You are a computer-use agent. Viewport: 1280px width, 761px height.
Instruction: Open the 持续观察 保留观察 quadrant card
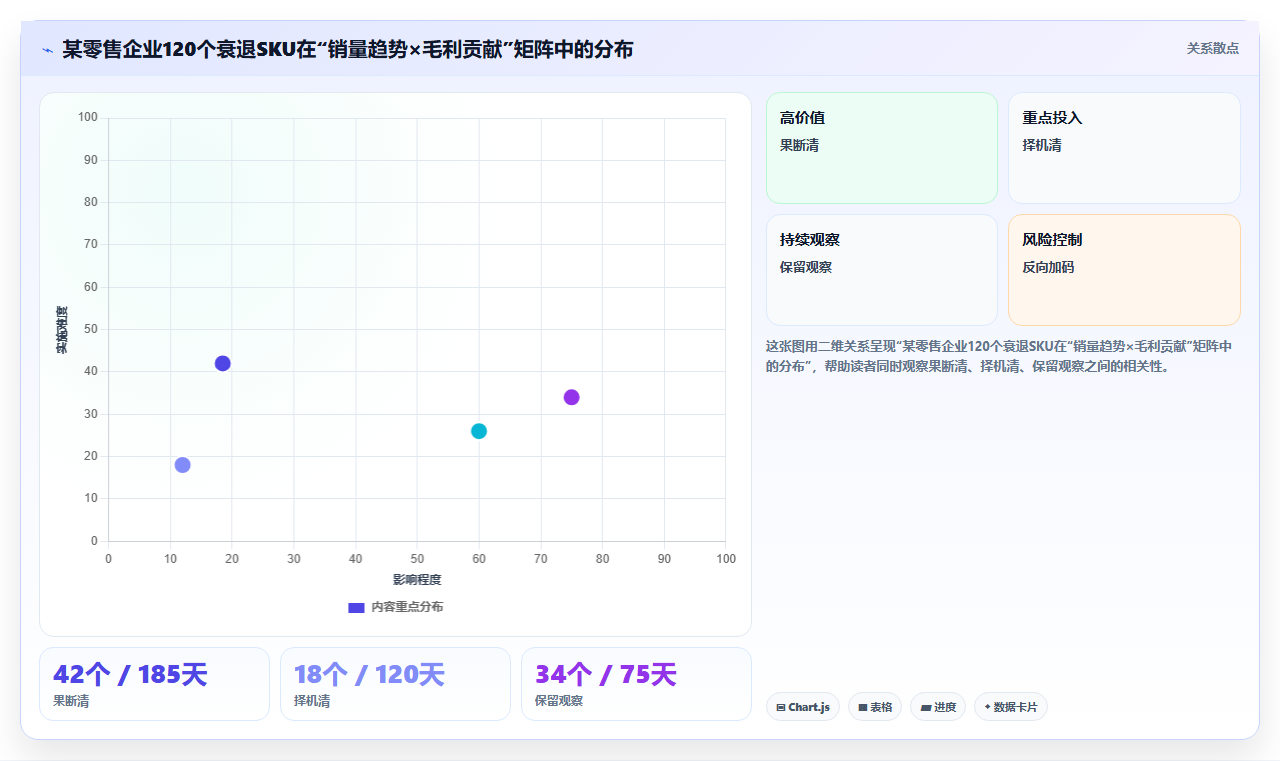coord(882,270)
